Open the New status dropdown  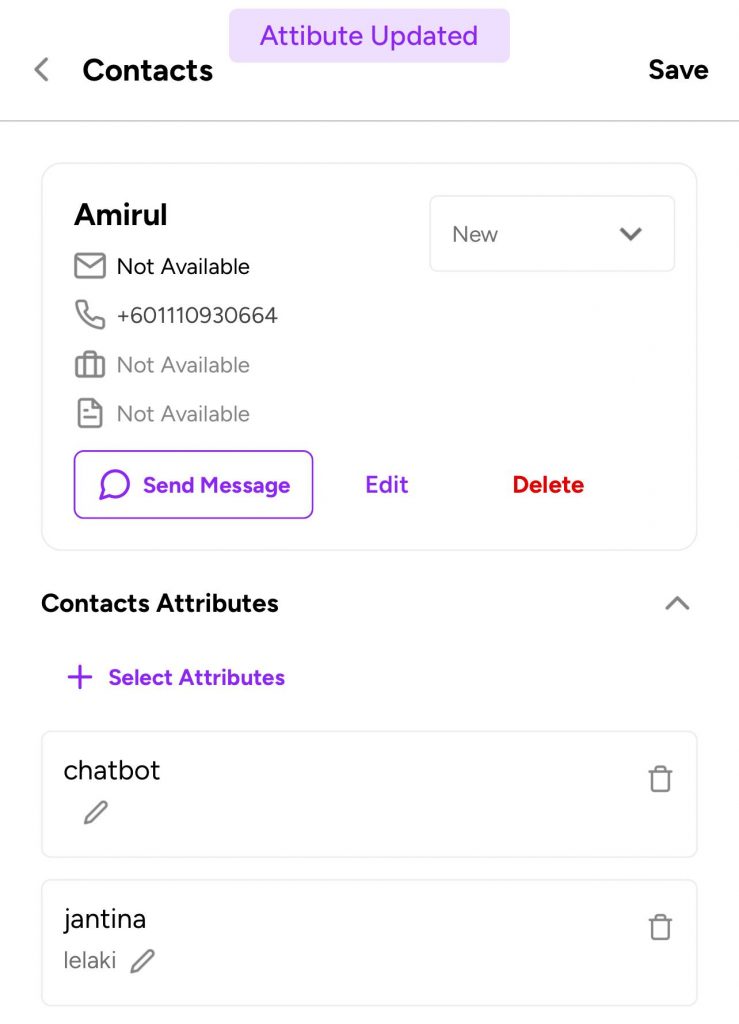[x=552, y=234]
